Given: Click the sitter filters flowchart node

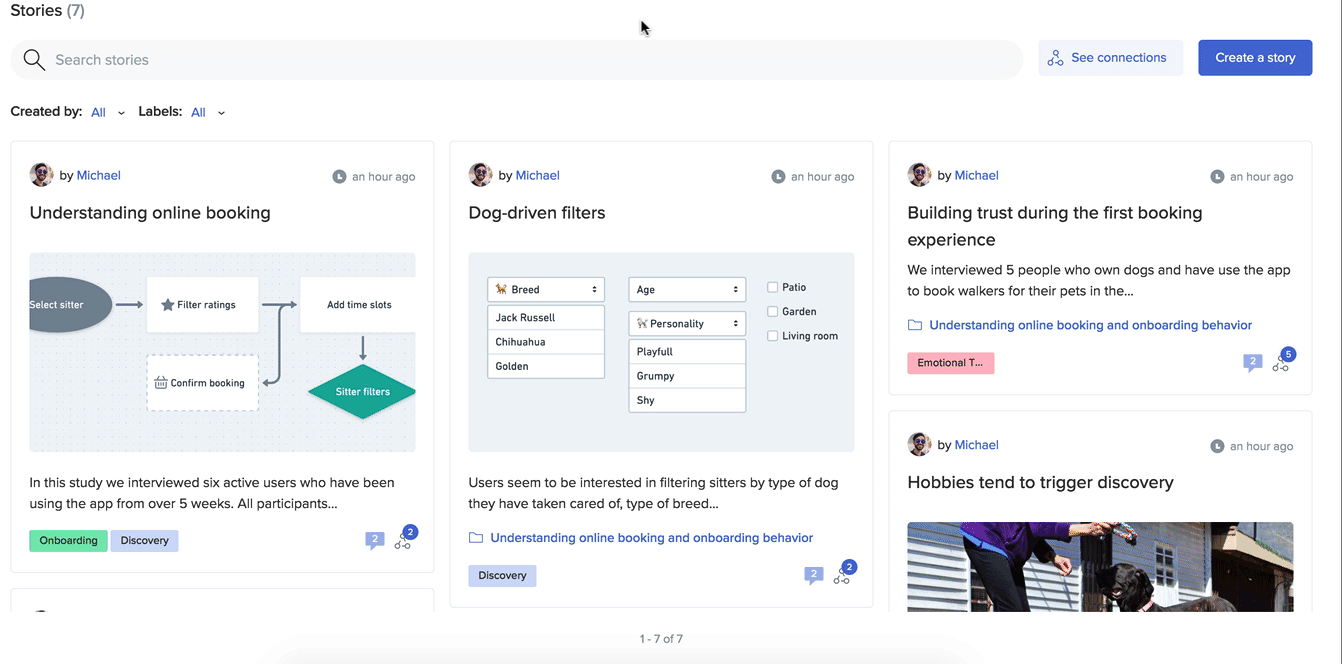Looking at the screenshot, I should tap(362, 392).
